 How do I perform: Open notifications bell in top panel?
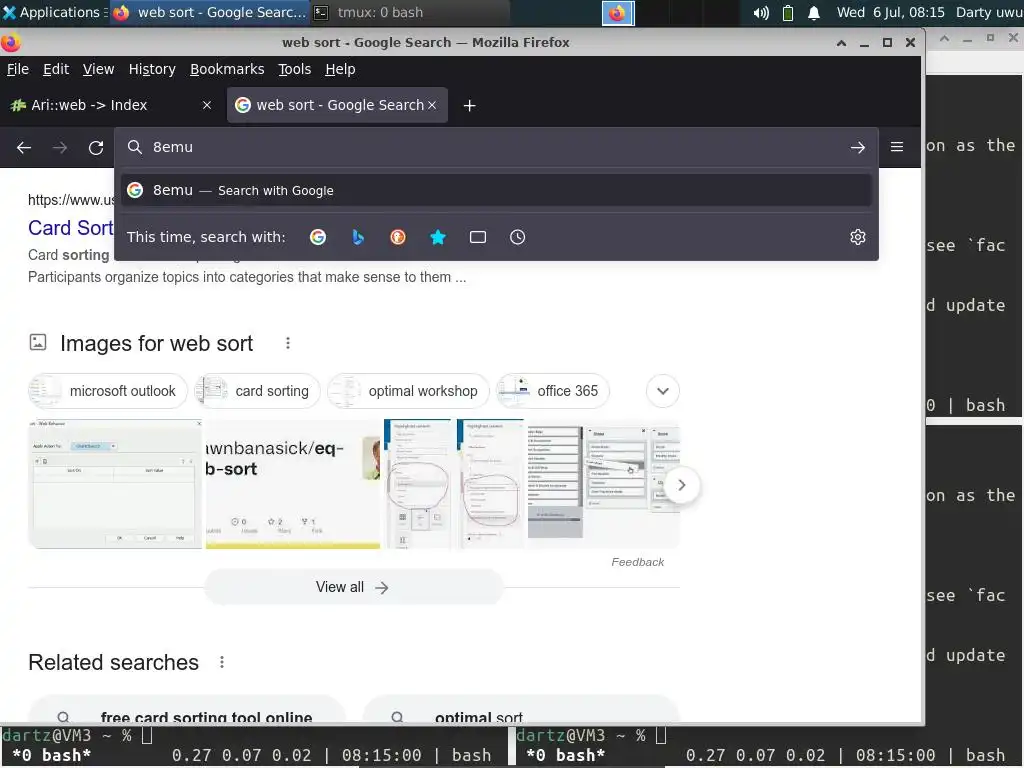(814, 12)
